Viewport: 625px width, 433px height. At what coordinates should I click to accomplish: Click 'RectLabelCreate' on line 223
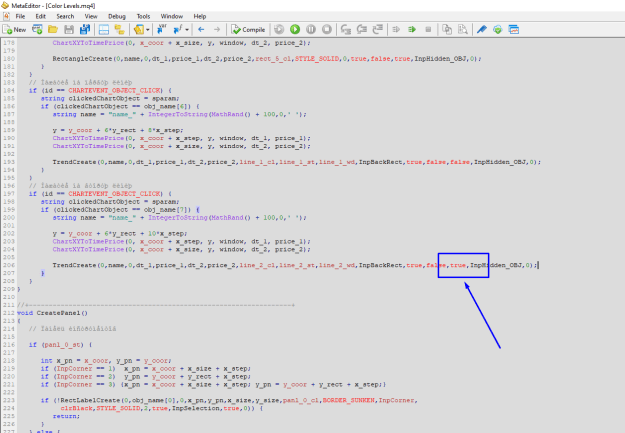(90, 400)
